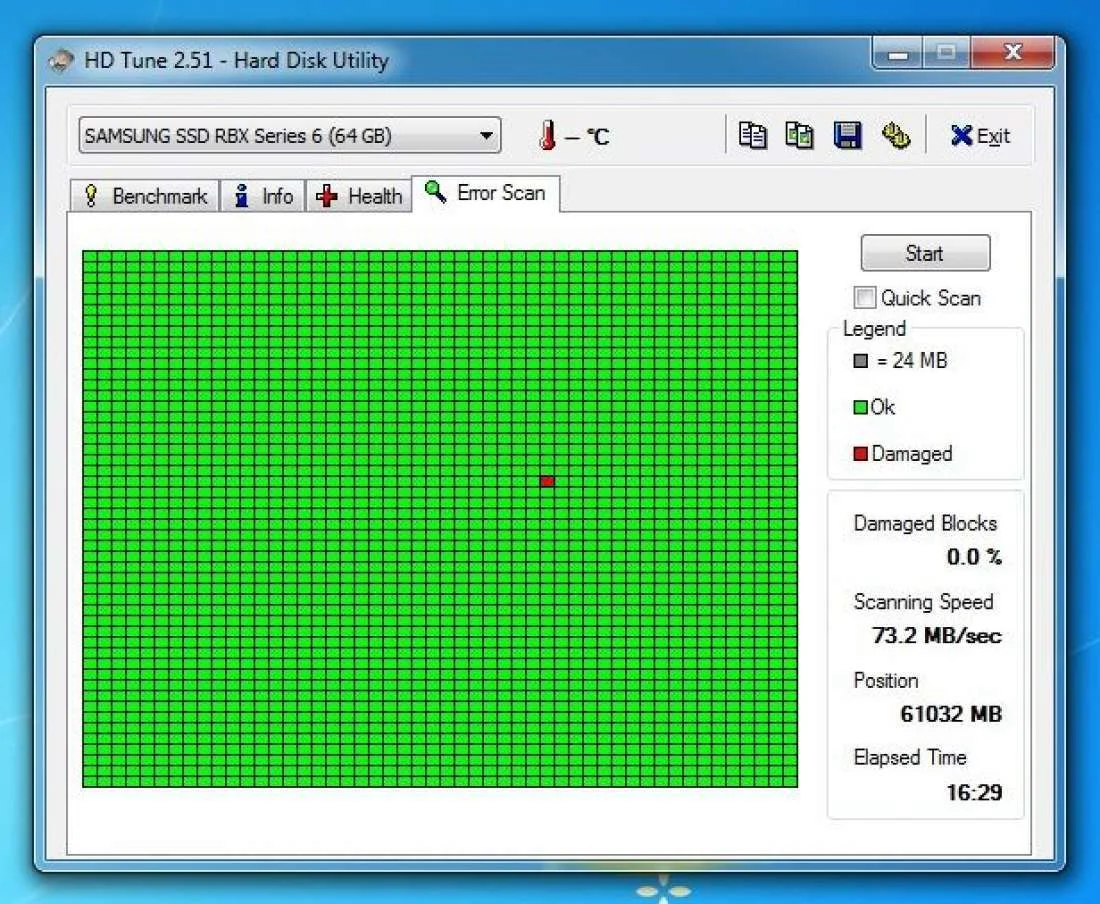Image resolution: width=1100 pixels, height=904 pixels.
Task: Switch to the Health tab
Action: [358, 196]
